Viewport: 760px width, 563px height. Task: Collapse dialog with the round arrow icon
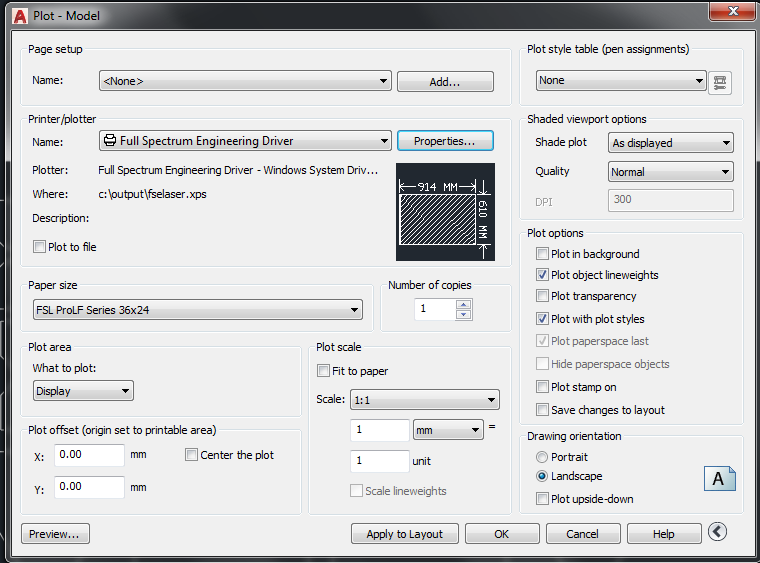tap(717, 532)
